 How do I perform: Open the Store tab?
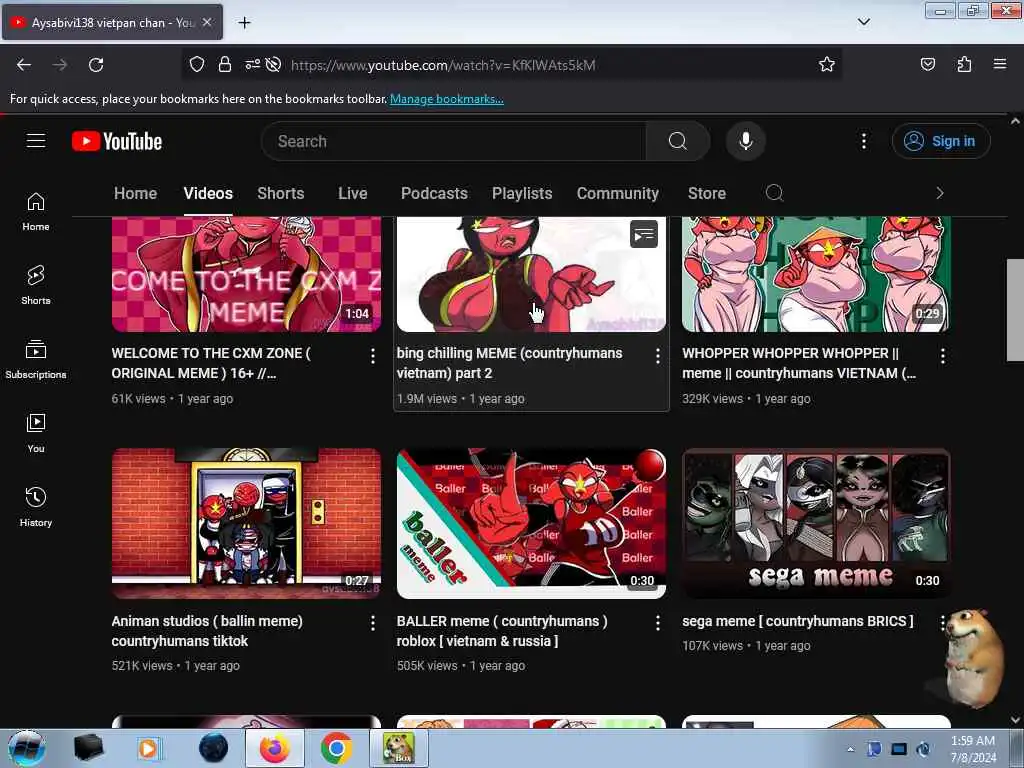[707, 193]
